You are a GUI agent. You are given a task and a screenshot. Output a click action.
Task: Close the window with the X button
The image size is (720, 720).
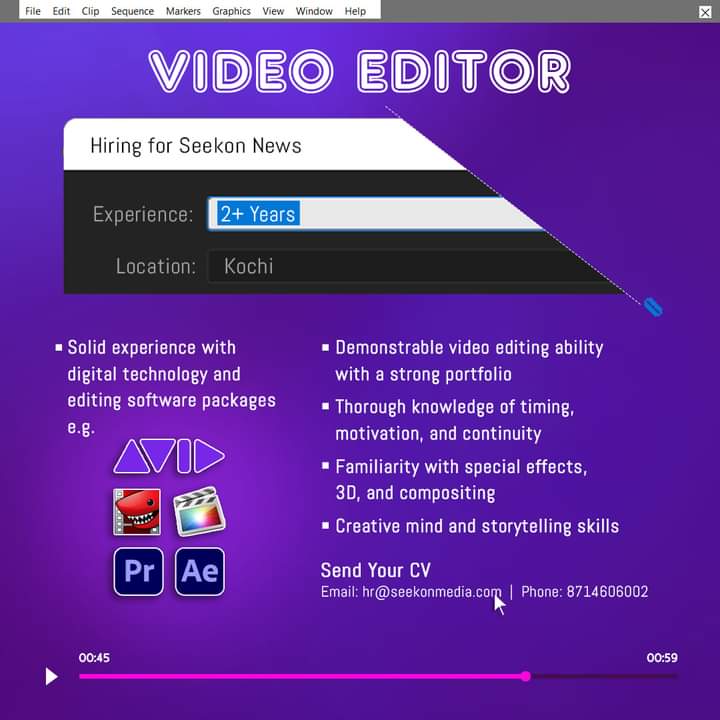click(x=705, y=12)
